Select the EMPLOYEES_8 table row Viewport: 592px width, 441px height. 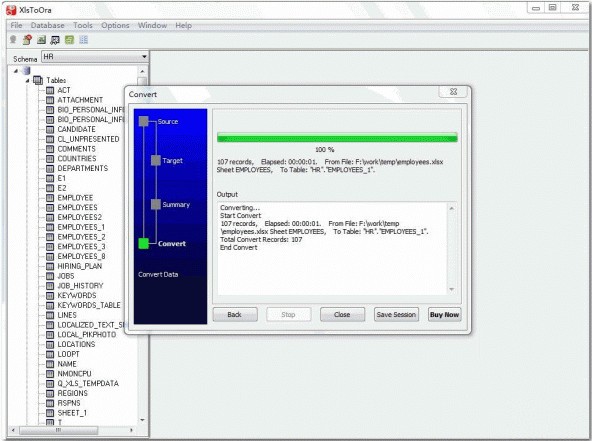pos(81,256)
